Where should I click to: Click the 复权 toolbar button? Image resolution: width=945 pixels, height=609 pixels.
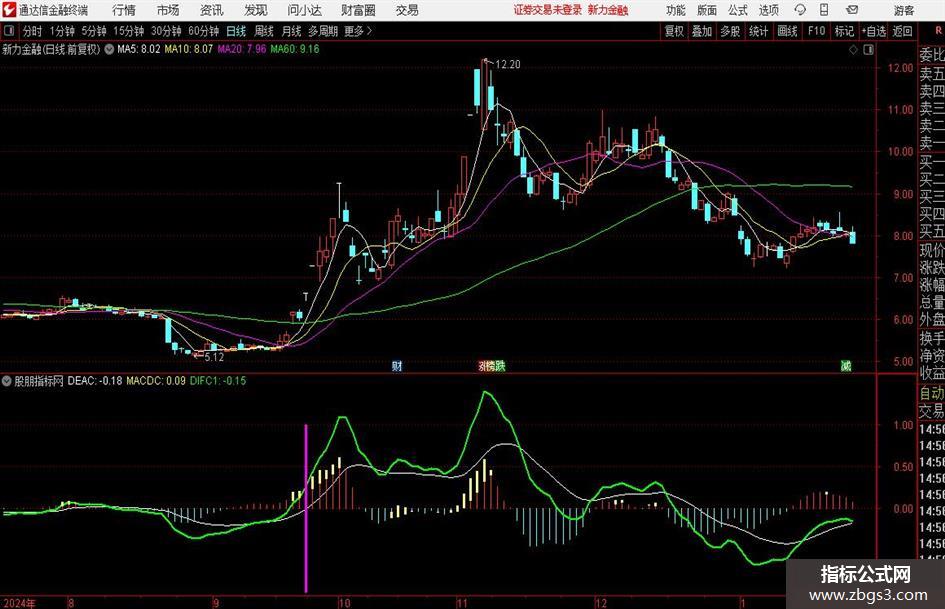(x=674, y=31)
